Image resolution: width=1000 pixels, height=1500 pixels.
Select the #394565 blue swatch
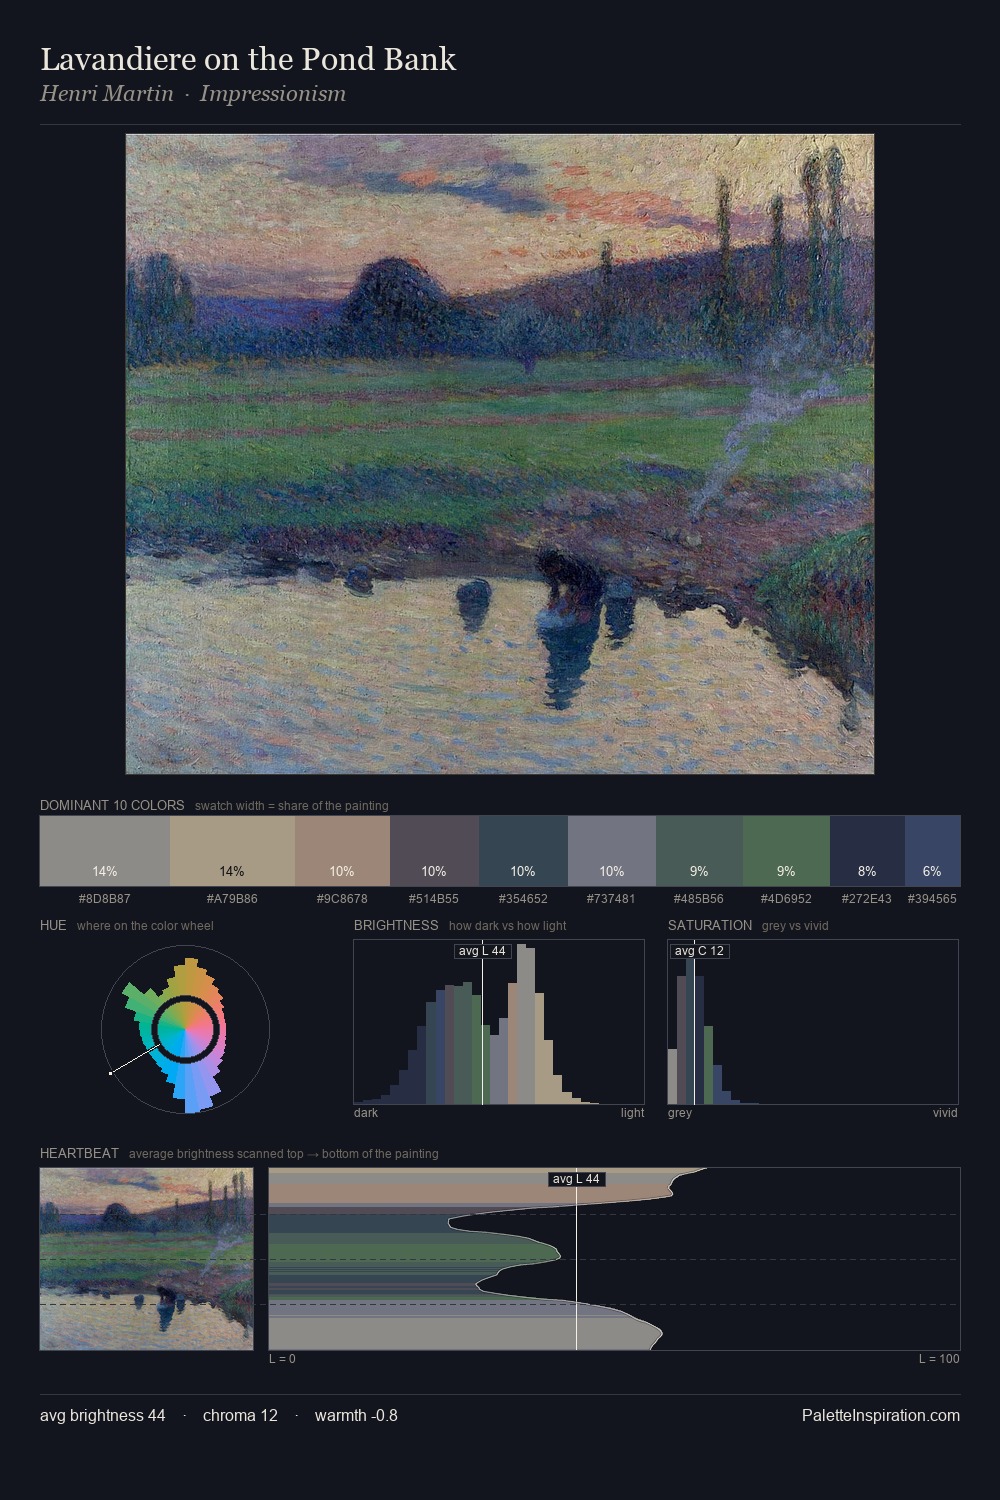(x=932, y=851)
